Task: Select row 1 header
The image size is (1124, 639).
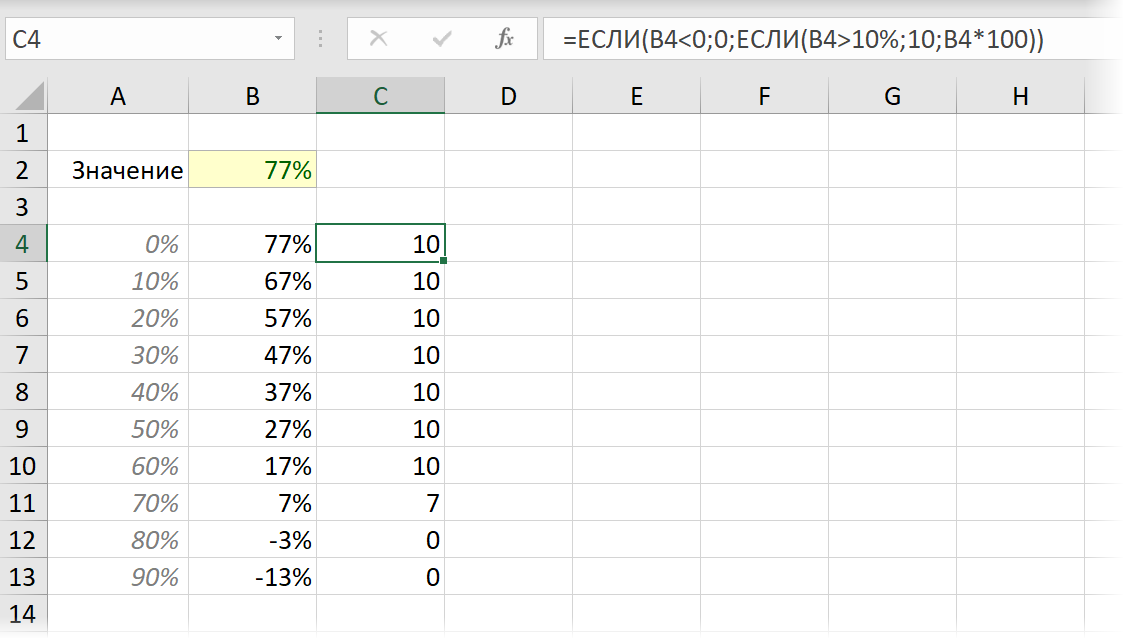Action: coord(23,133)
